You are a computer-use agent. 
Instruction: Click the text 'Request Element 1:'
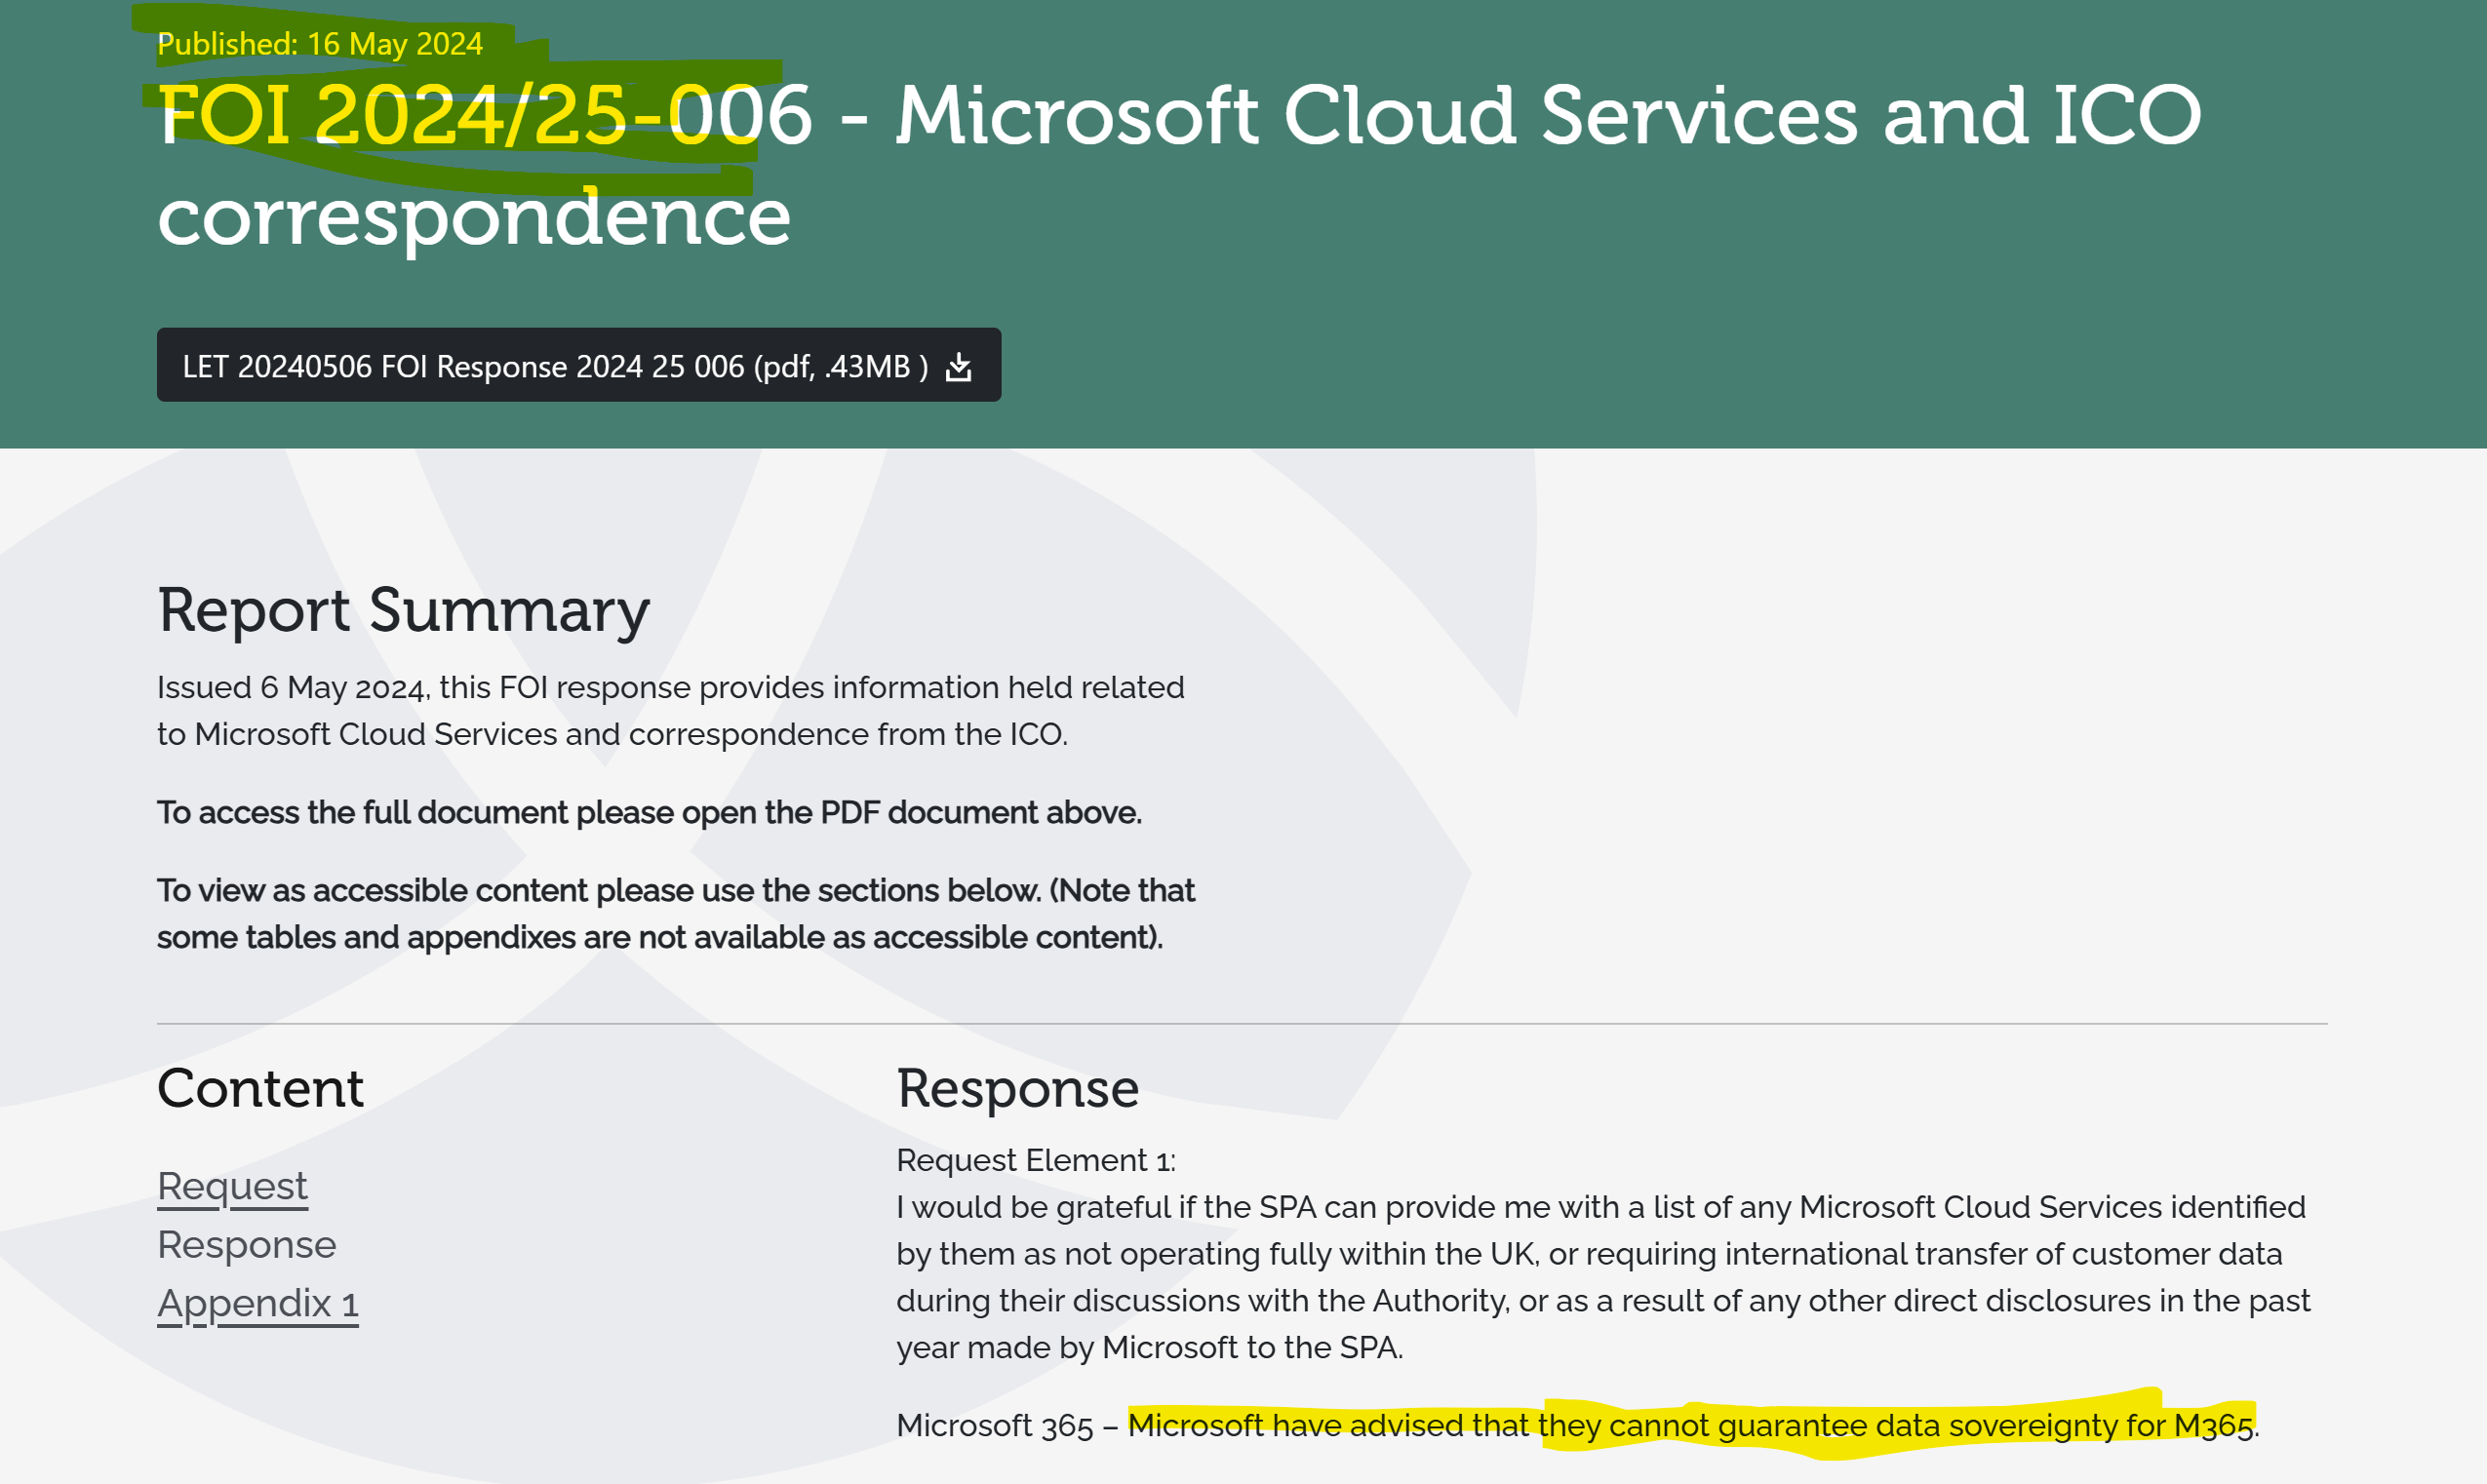point(1036,1160)
